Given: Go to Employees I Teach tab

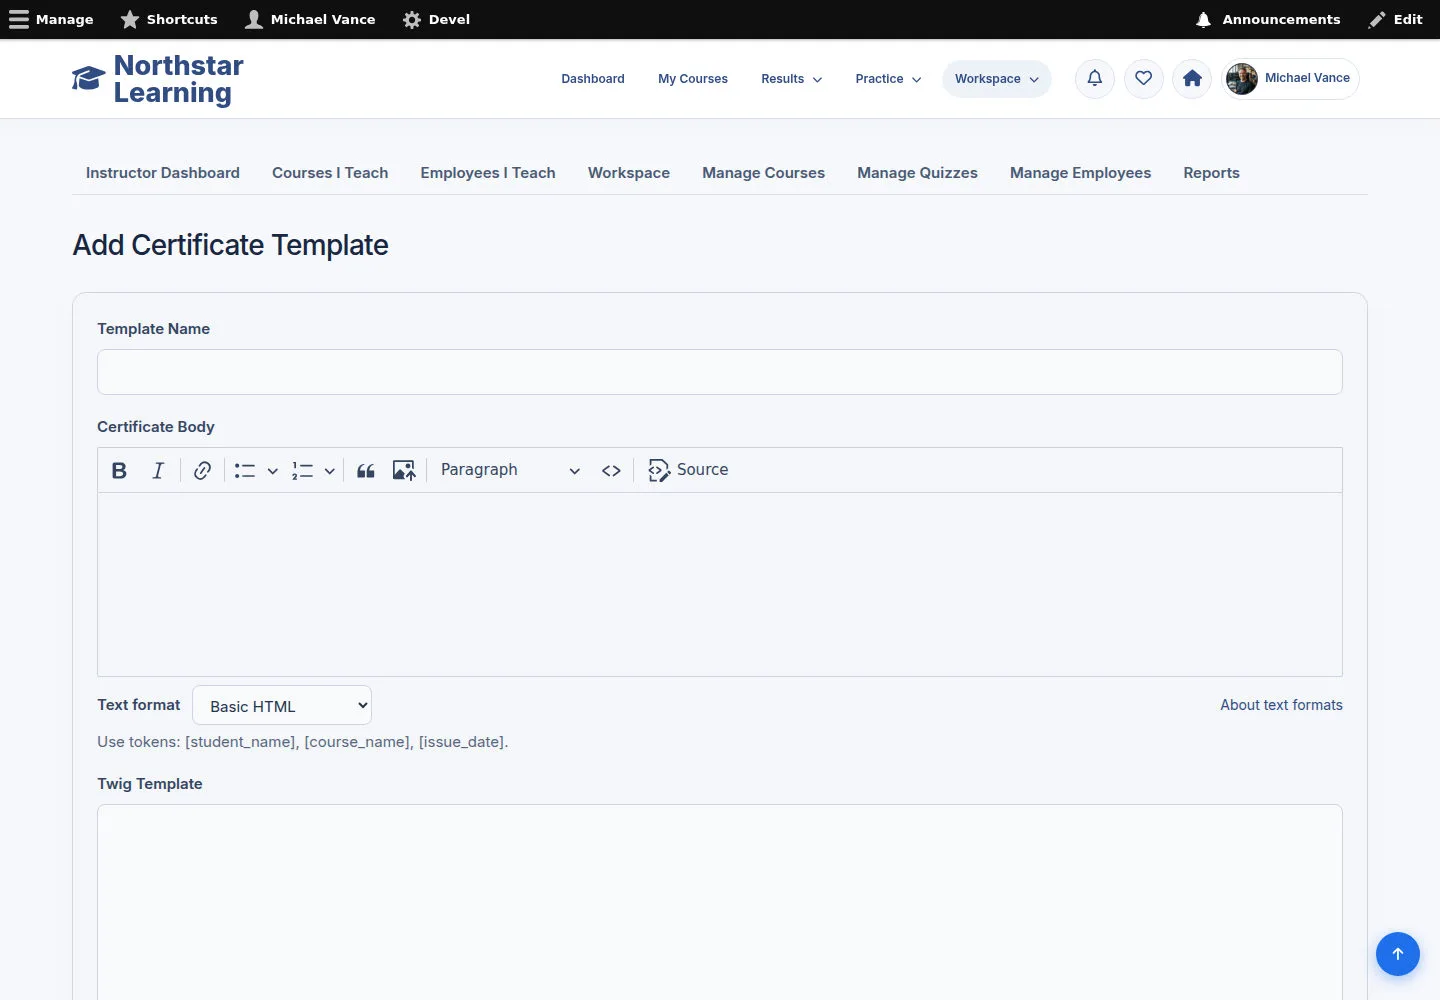Looking at the screenshot, I should 488,173.
